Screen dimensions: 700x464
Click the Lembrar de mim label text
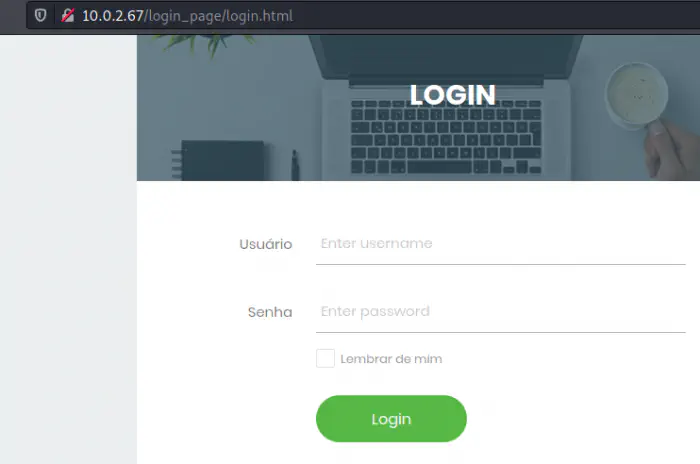[x=391, y=359]
